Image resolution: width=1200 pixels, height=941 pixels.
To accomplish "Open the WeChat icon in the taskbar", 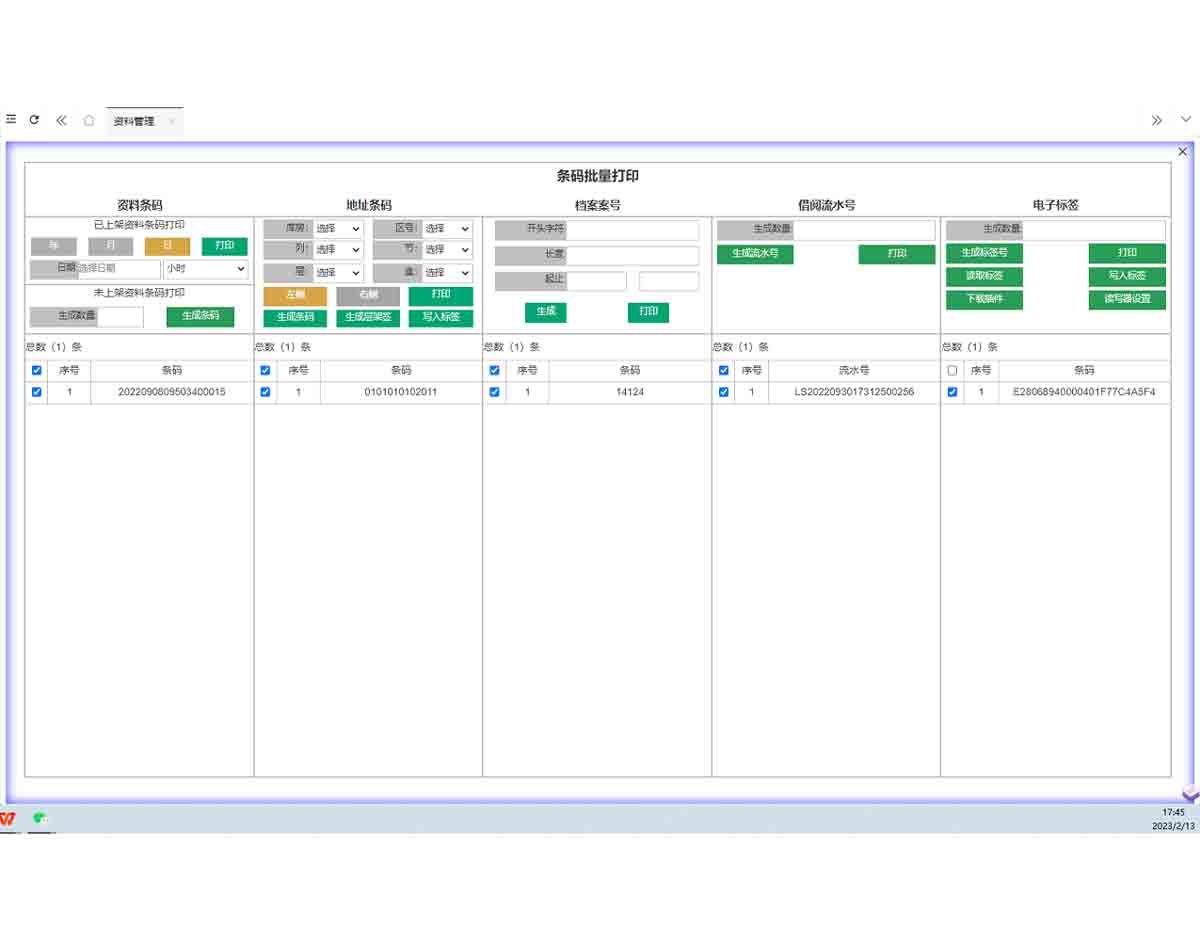I will click(x=40, y=818).
